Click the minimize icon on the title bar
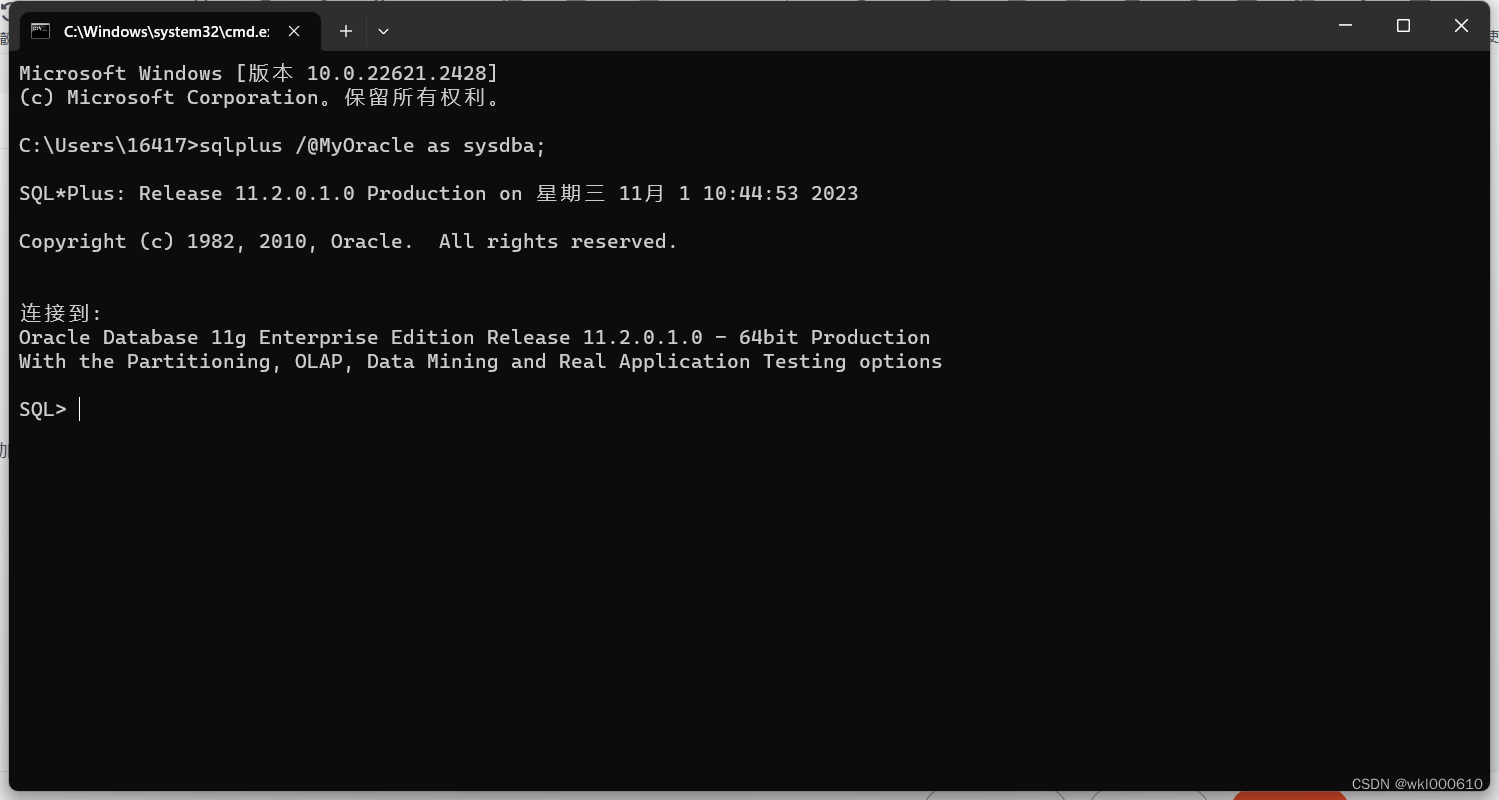The width and height of the screenshot is (1499, 800). click(1345, 26)
